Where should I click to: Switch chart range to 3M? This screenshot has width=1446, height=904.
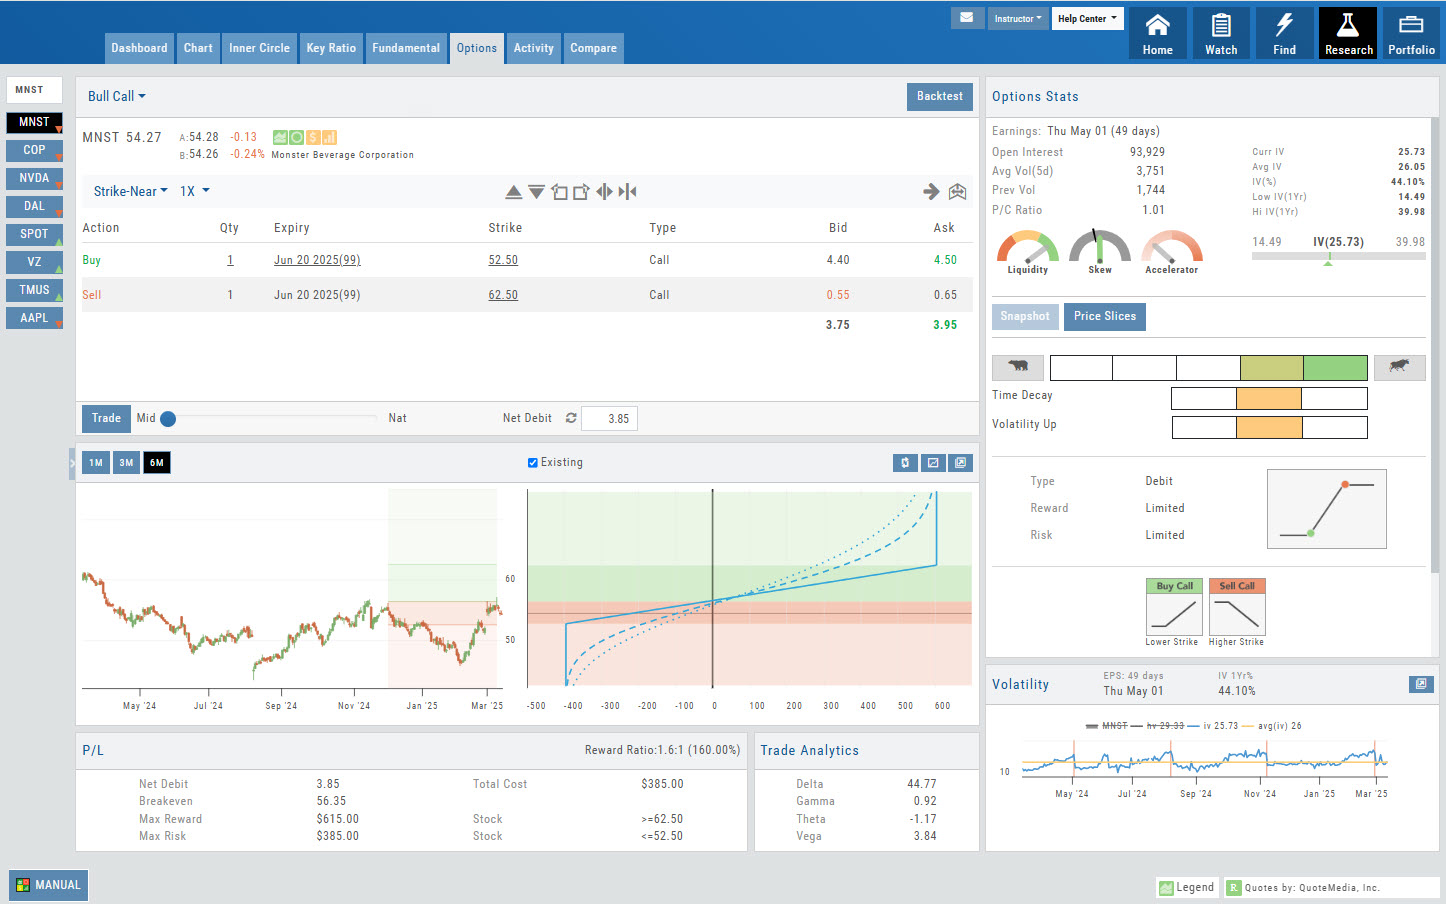pos(126,462)
